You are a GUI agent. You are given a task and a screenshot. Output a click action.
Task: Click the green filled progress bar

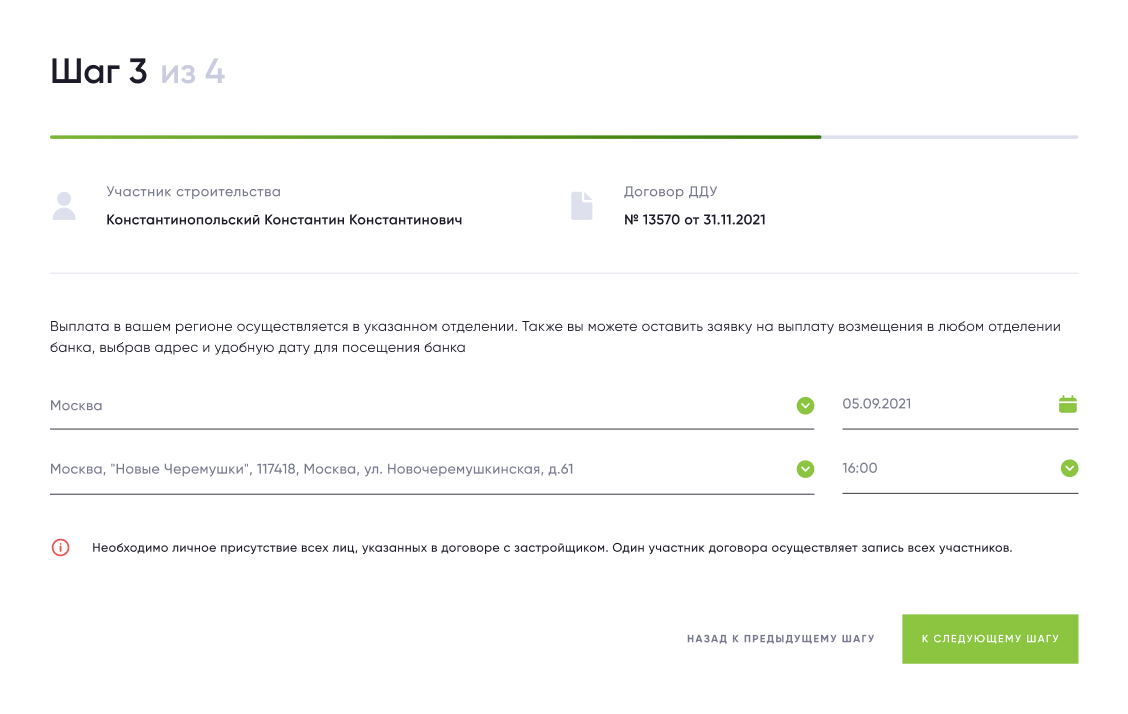pyautogui.click(x=435, y=137)
